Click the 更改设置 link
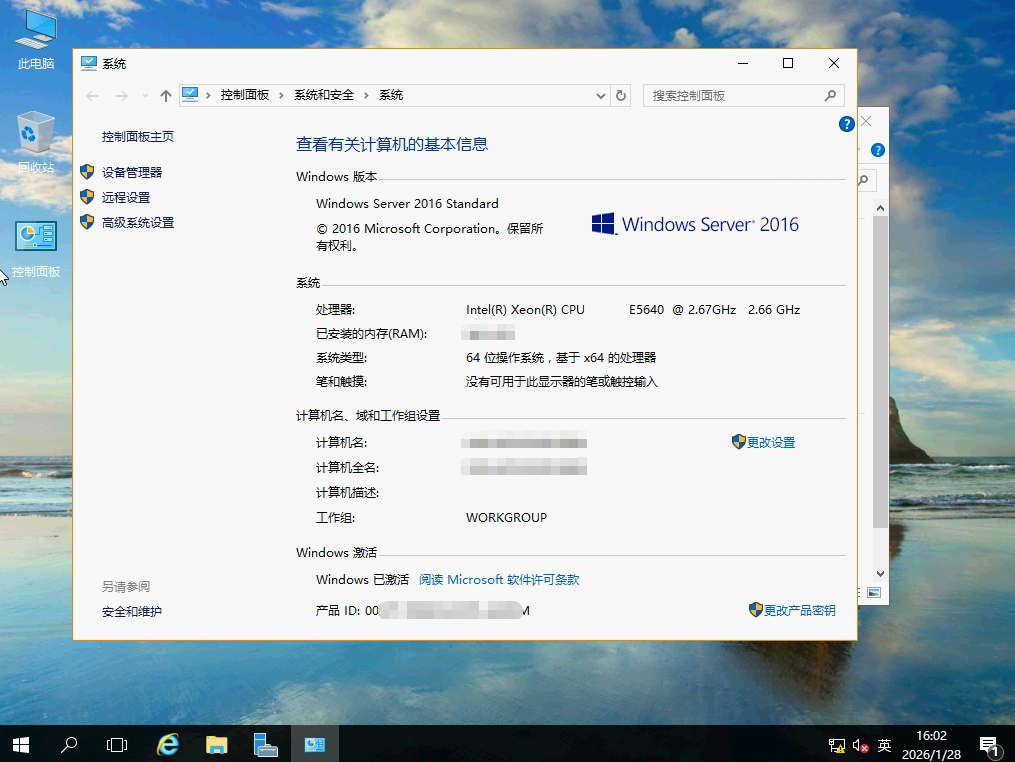The height and width of the screenshot is (762, 1015). pyautogui.click(x=771, y=441)
